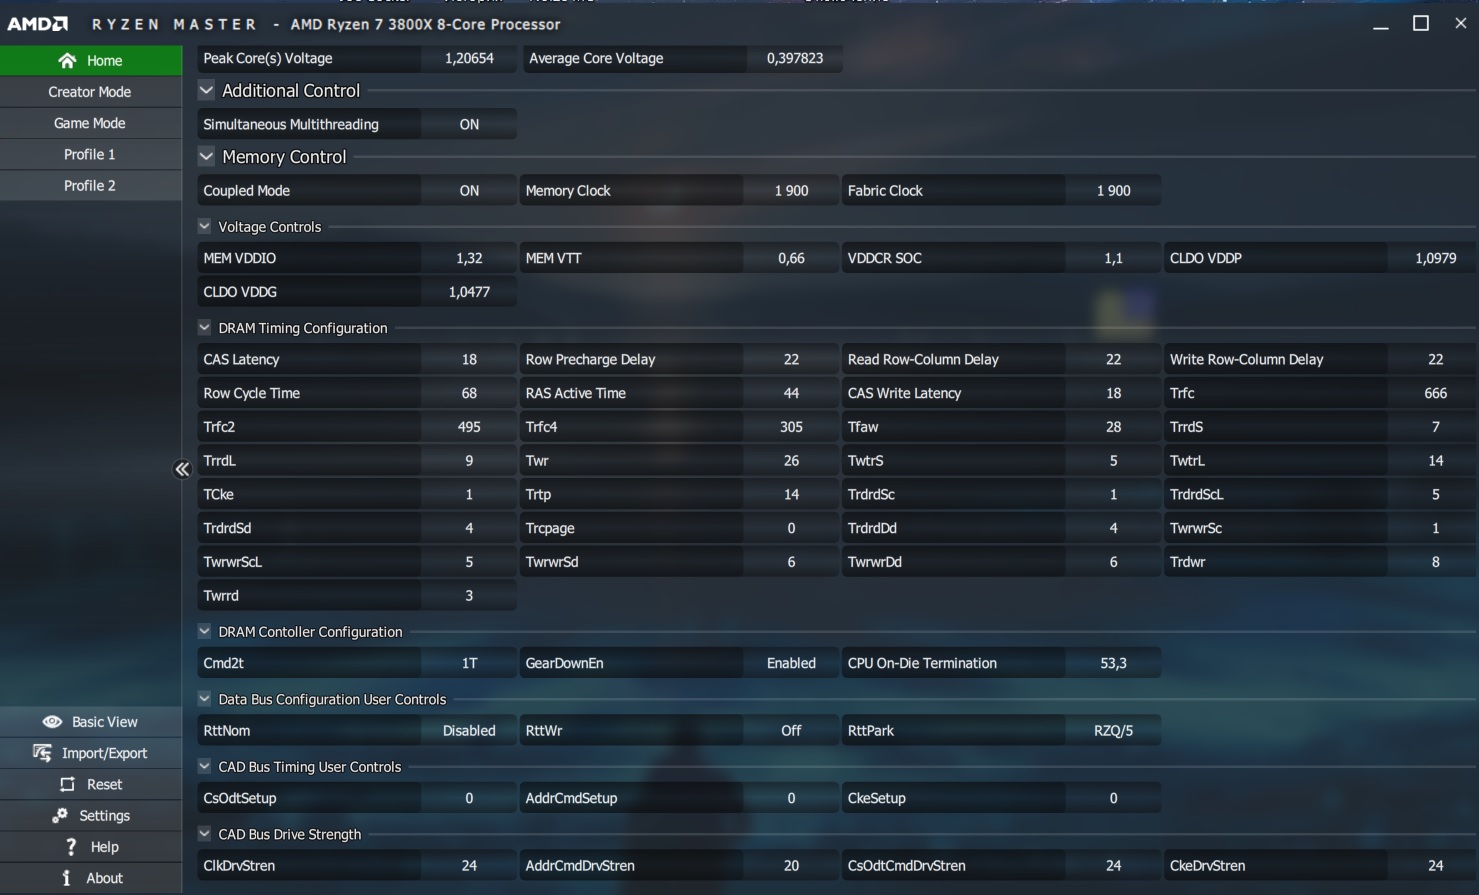Collapse the Memory Control section
The height and width of the screenshot is (895, 1479).
point(206,156)
